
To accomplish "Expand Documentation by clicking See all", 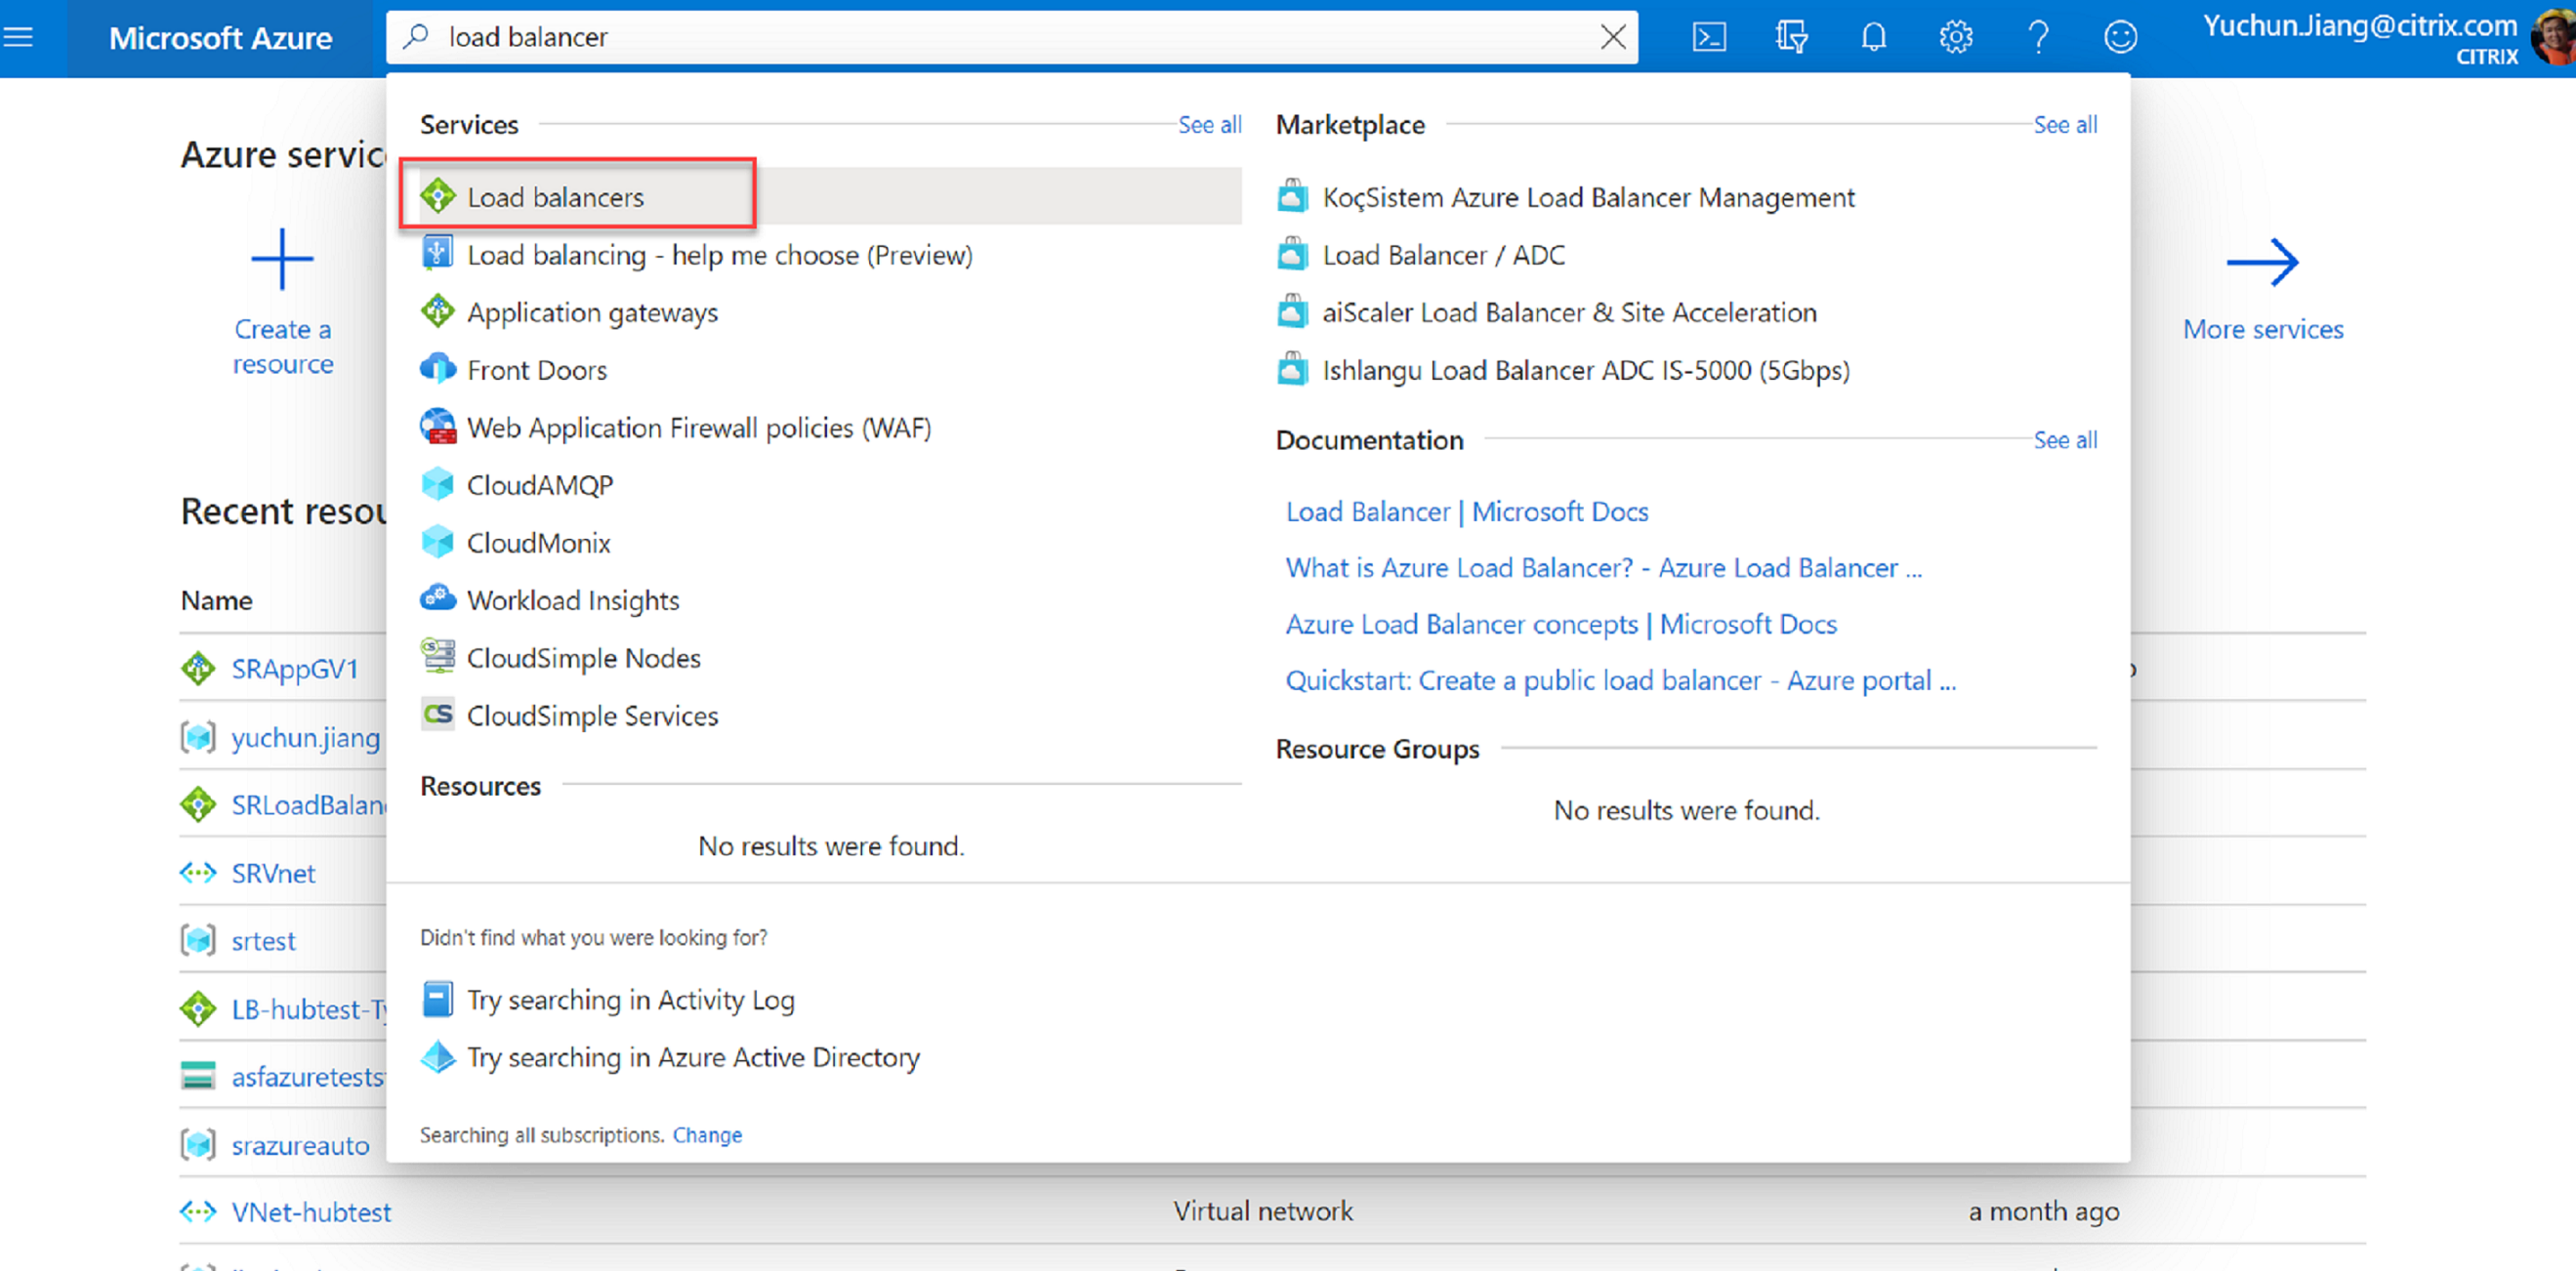I will point(2065,438).
